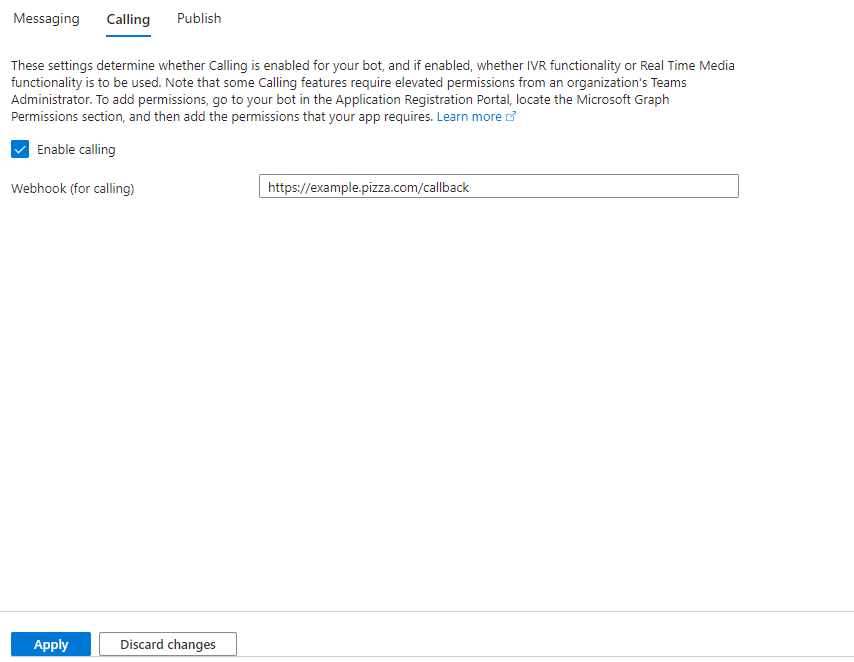Viewport: 854px width, 662px height.
Task: Apply the calling settings
Action: 51,644
